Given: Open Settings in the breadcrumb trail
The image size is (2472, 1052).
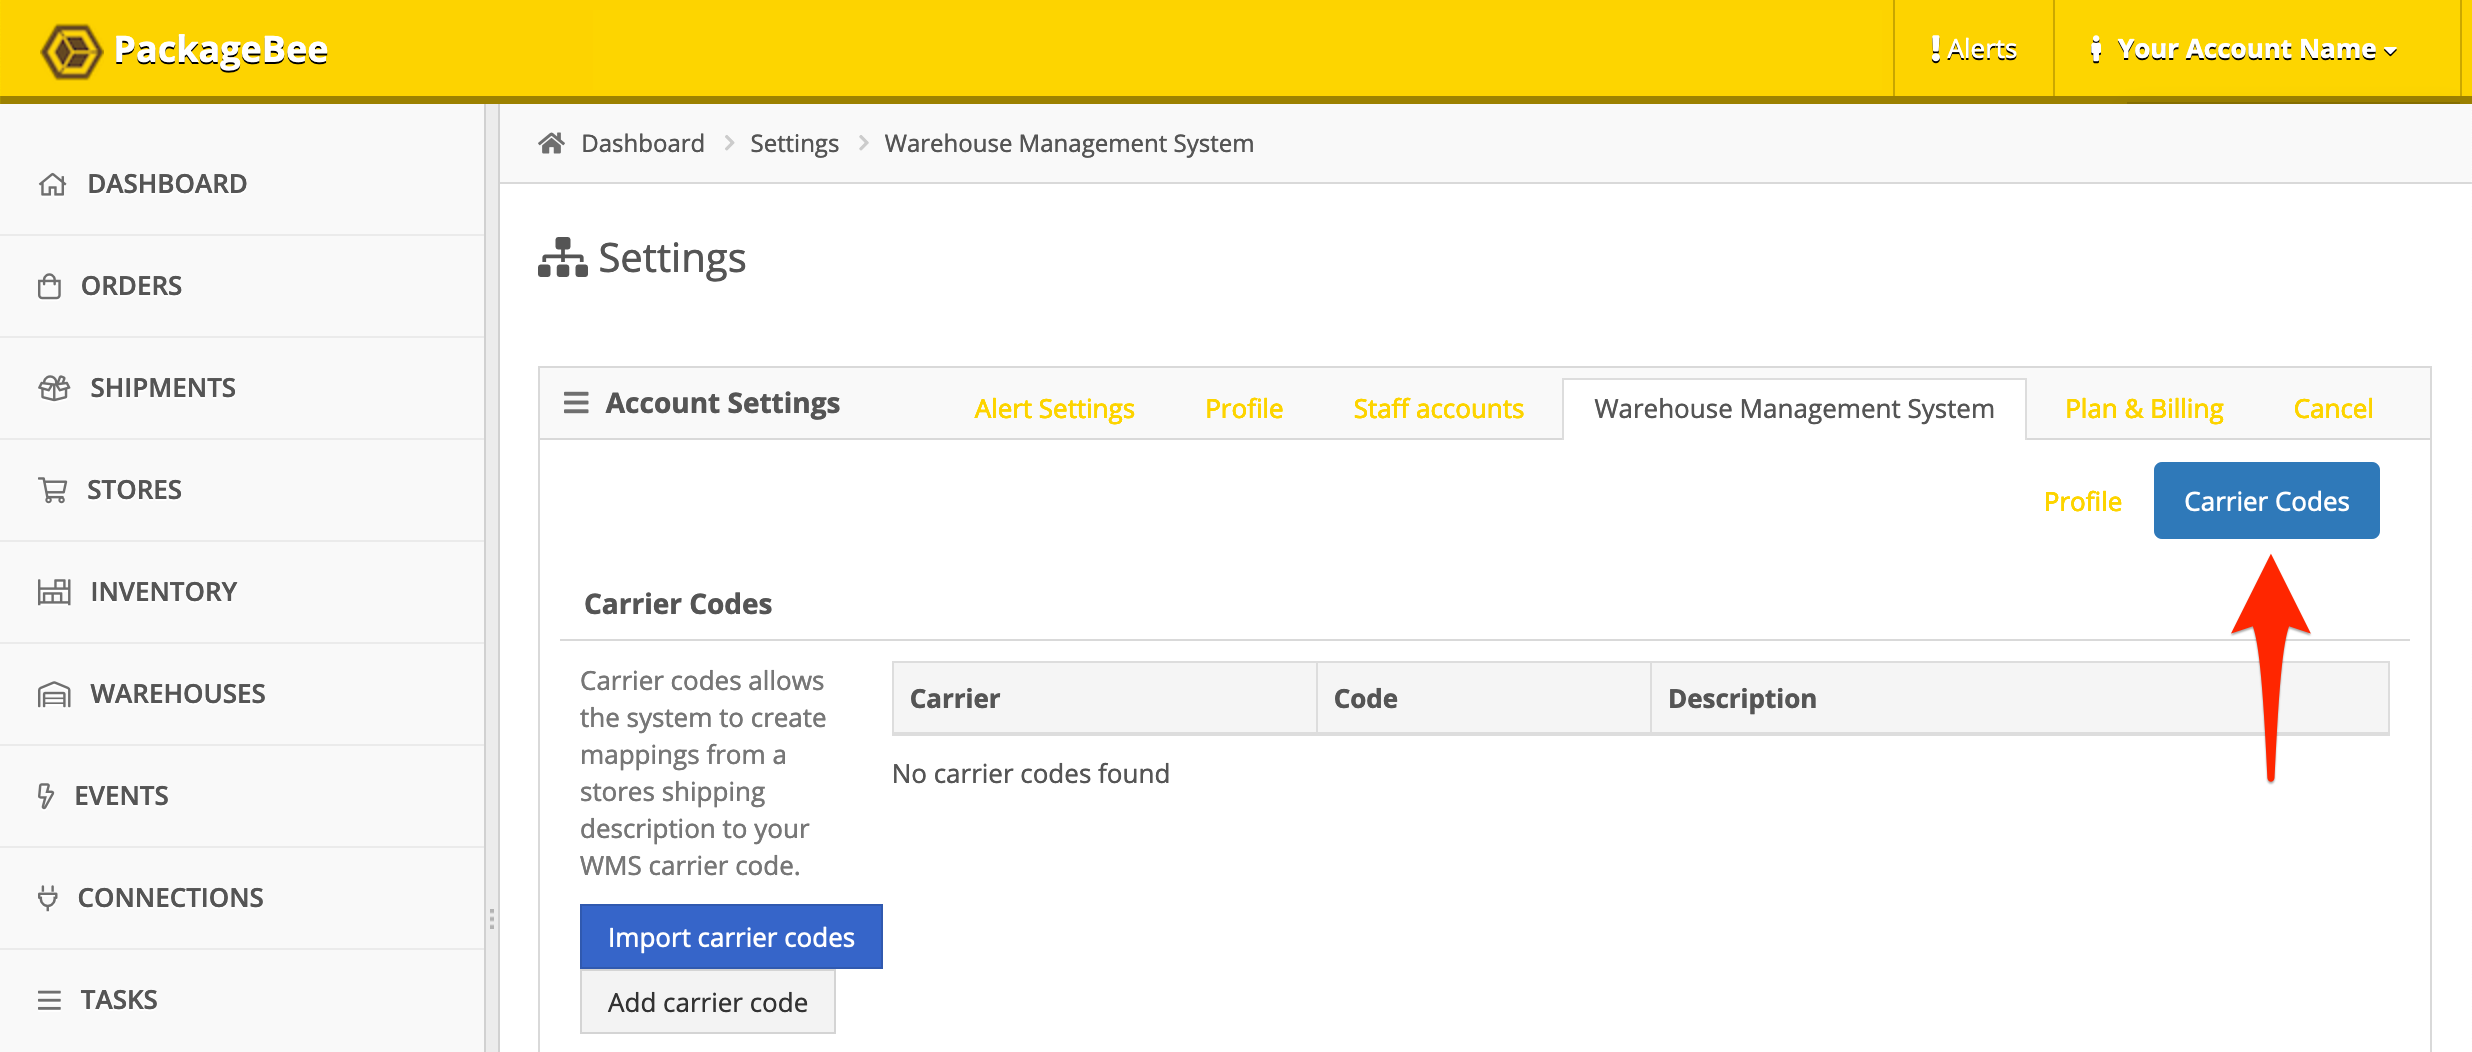Looking at the screenshot, I should (x=794, y=143).
